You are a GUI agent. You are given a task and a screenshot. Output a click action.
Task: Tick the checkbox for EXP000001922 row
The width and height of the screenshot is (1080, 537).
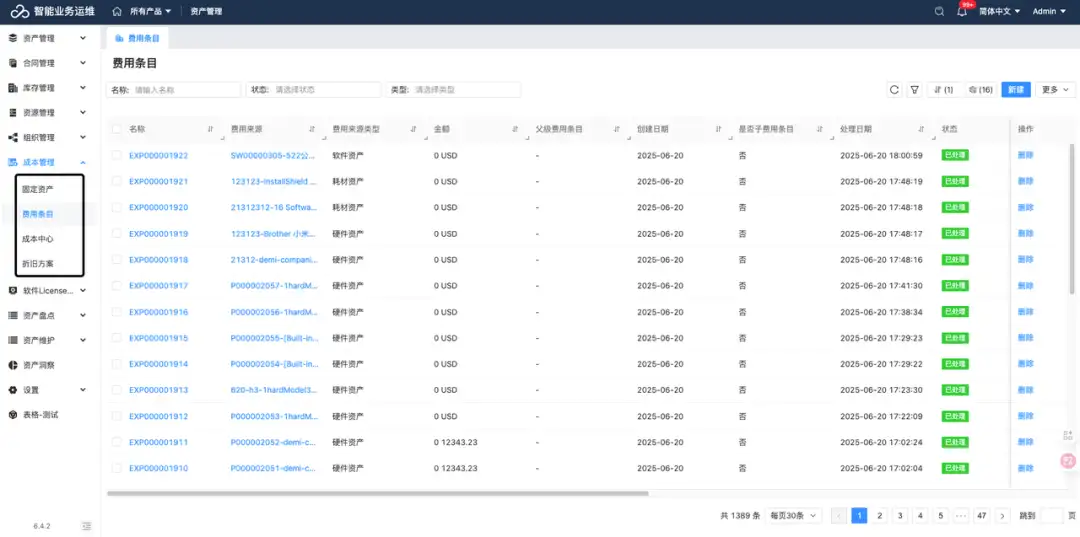116,155
